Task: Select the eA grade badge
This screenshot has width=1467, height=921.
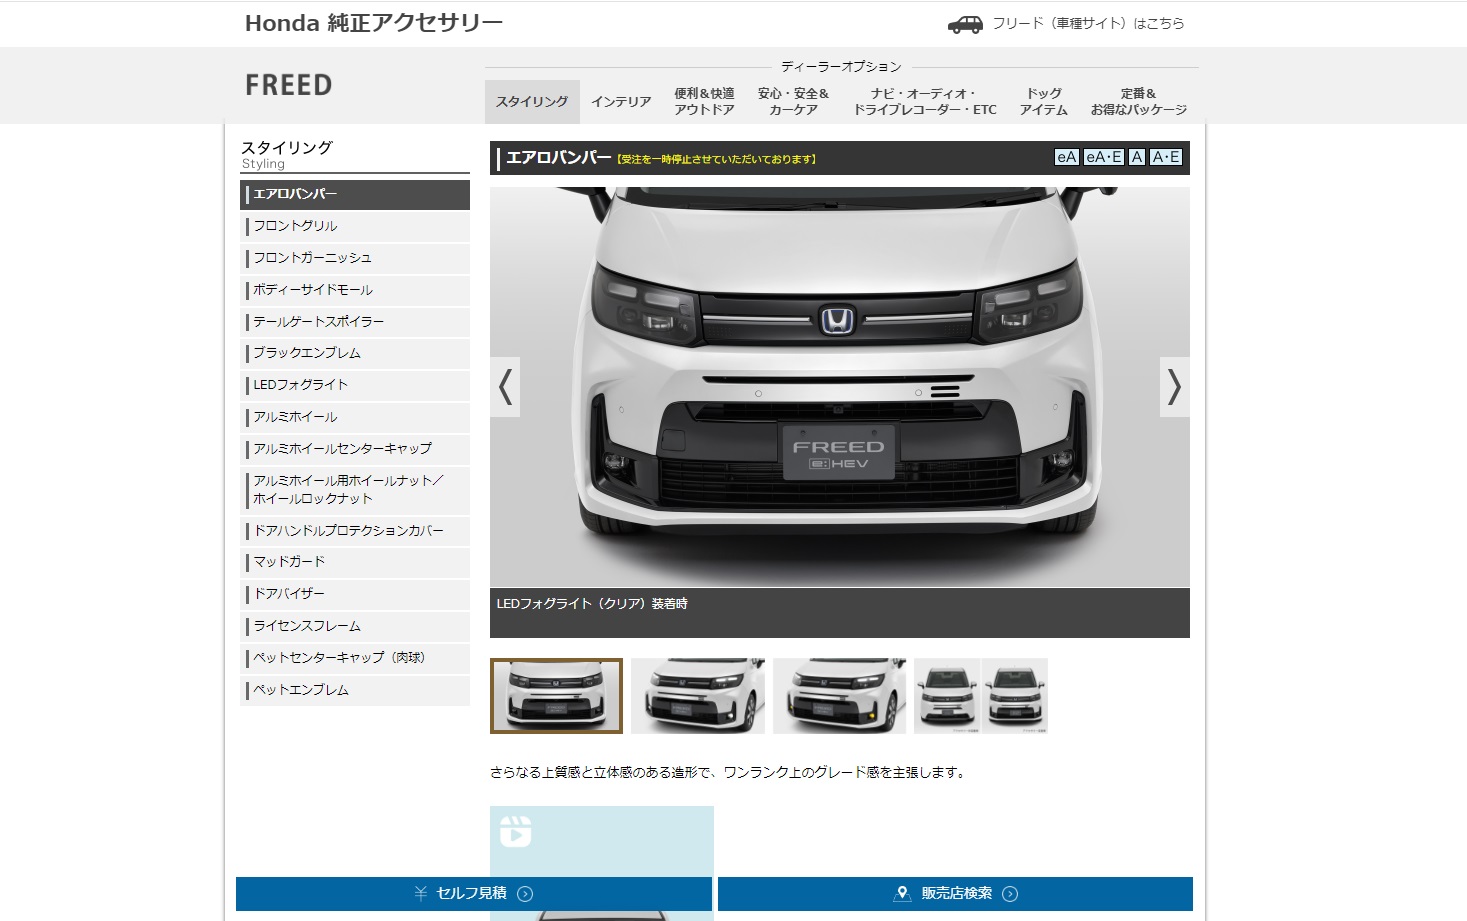Action: [1067, 157]
